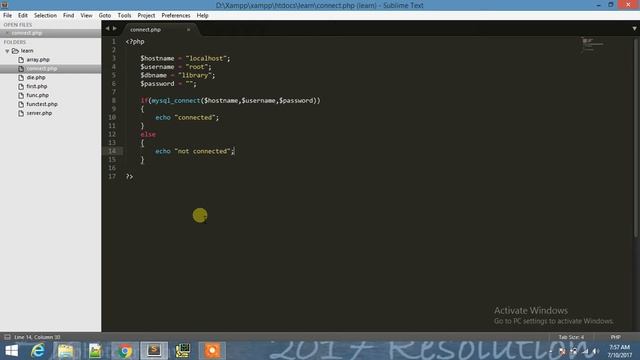Click the func.php file icon
Image resolution: width=640 pixels, height=360 pixels.
pos(21,96)
